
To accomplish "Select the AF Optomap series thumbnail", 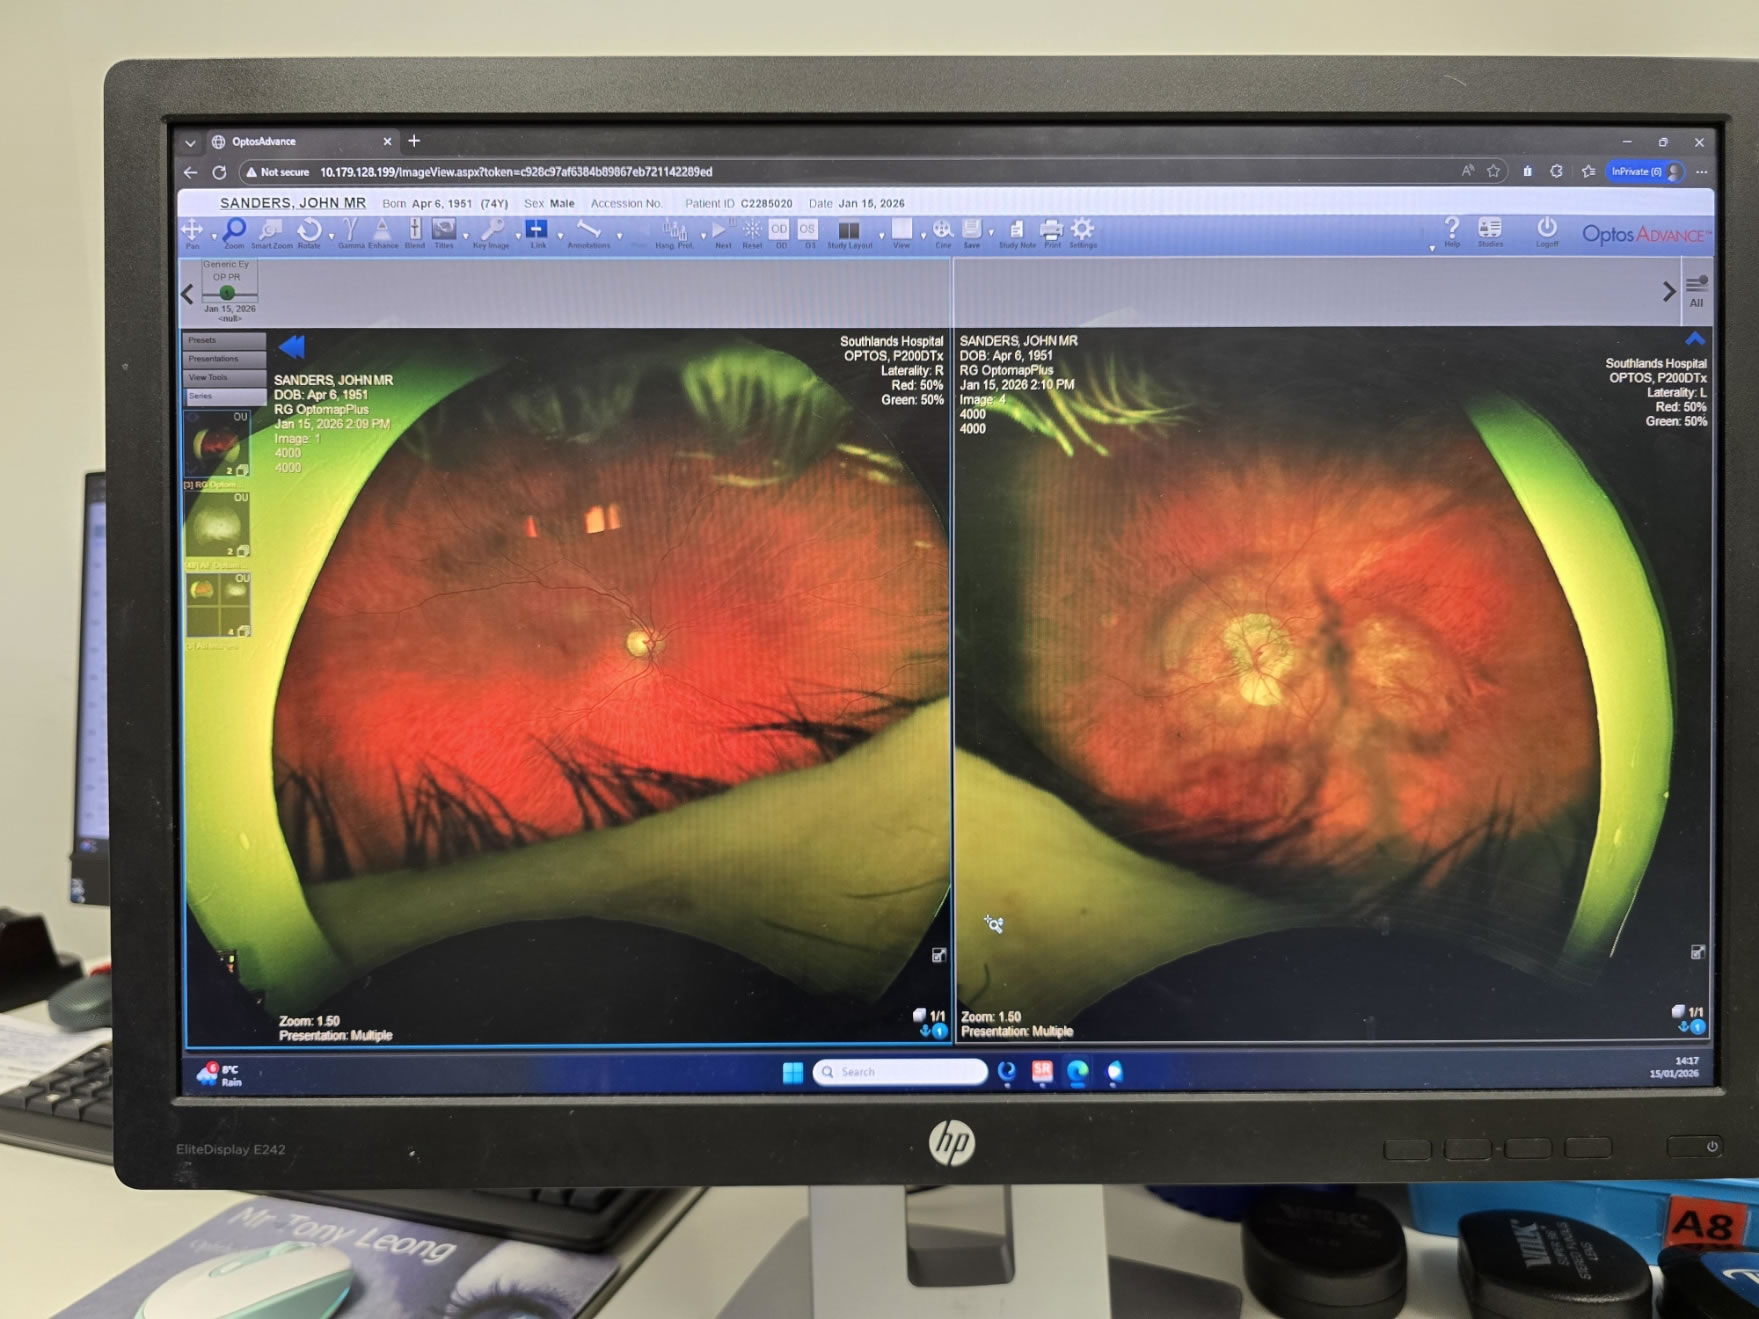I will (217, 525).
